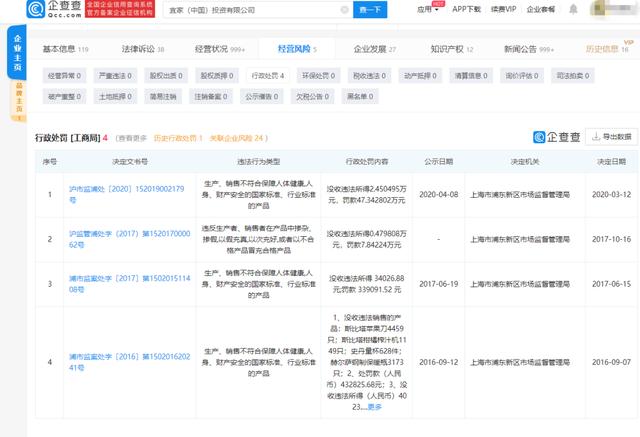The width and height of the screenshot is (640, 437).
Task: Expand the 应用 dropdown menu
Action: pyautogui.click(x=427, y=9)
